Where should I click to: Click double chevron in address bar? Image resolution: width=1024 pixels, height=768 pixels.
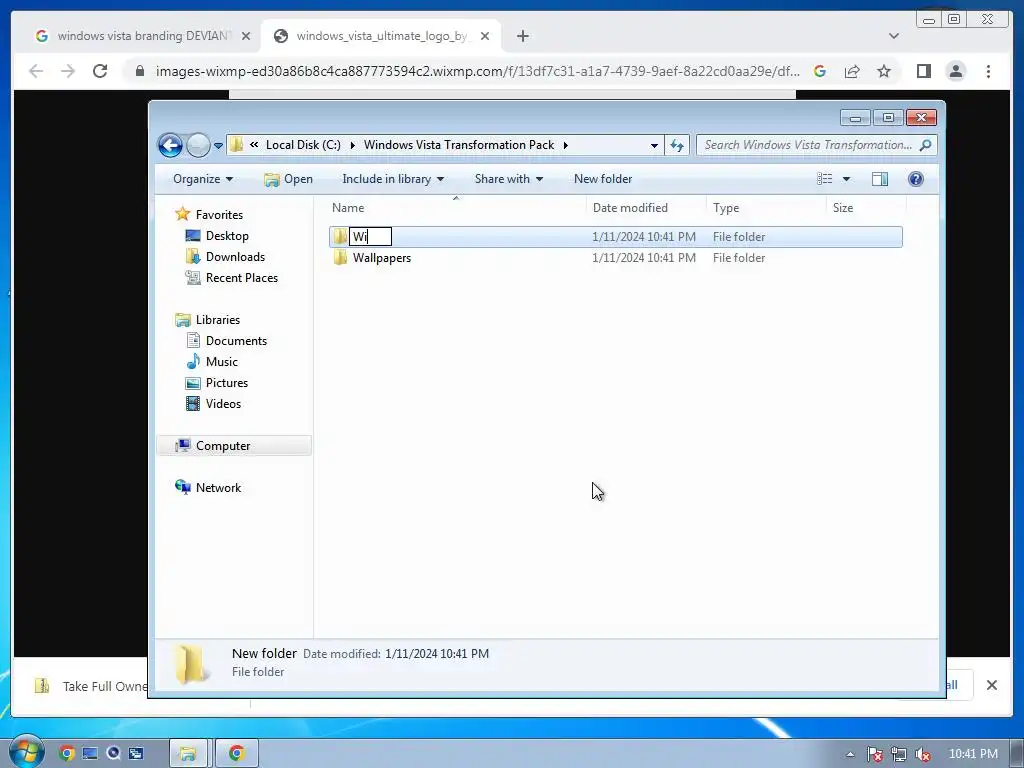254,145
